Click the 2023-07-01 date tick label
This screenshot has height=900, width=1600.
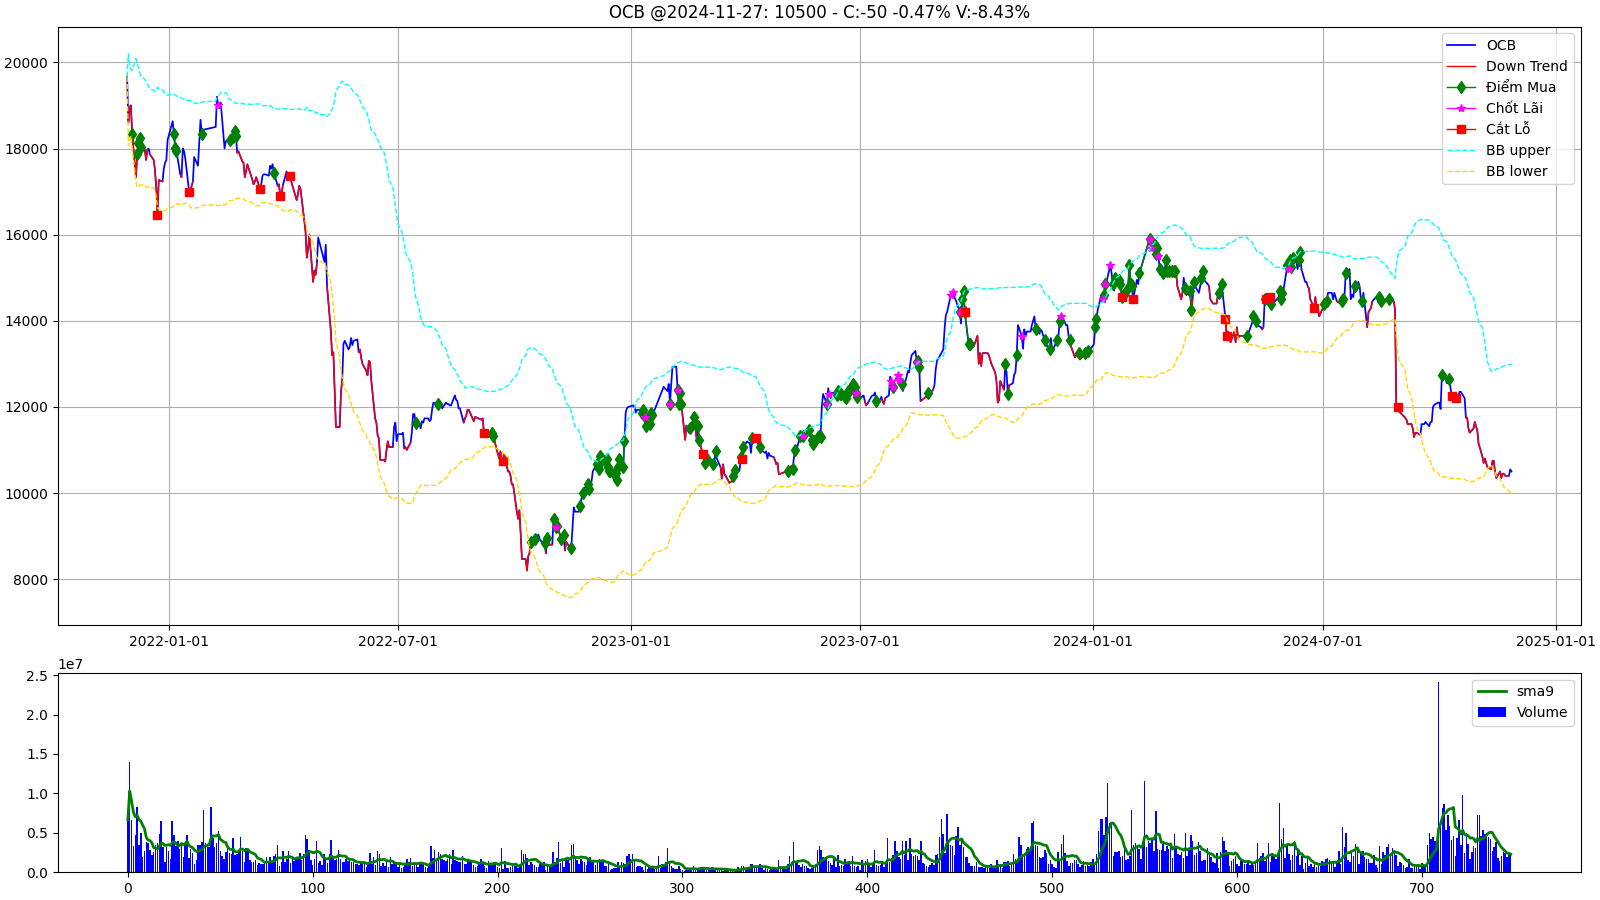(x=860, y=641)
